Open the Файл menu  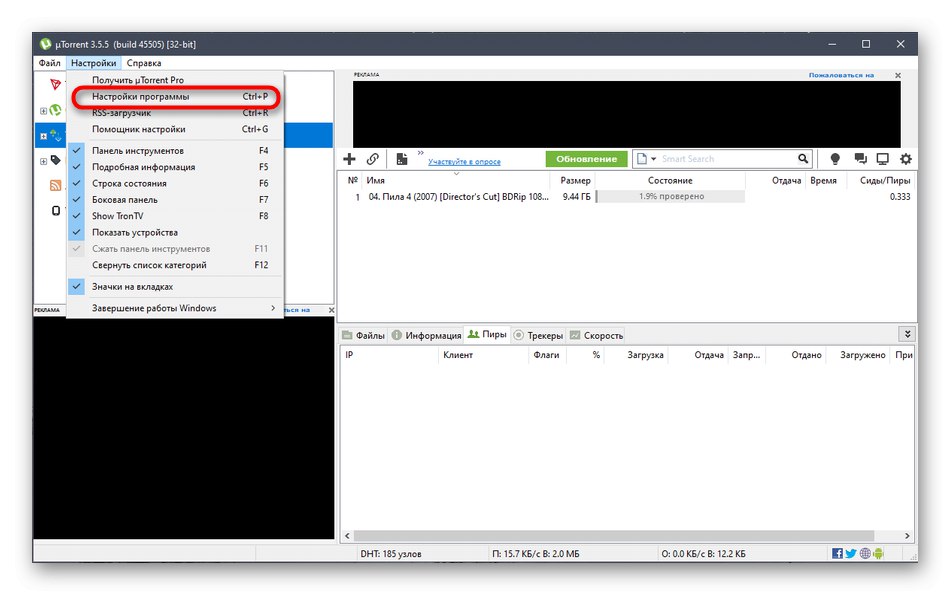click(x=50, y=63)
